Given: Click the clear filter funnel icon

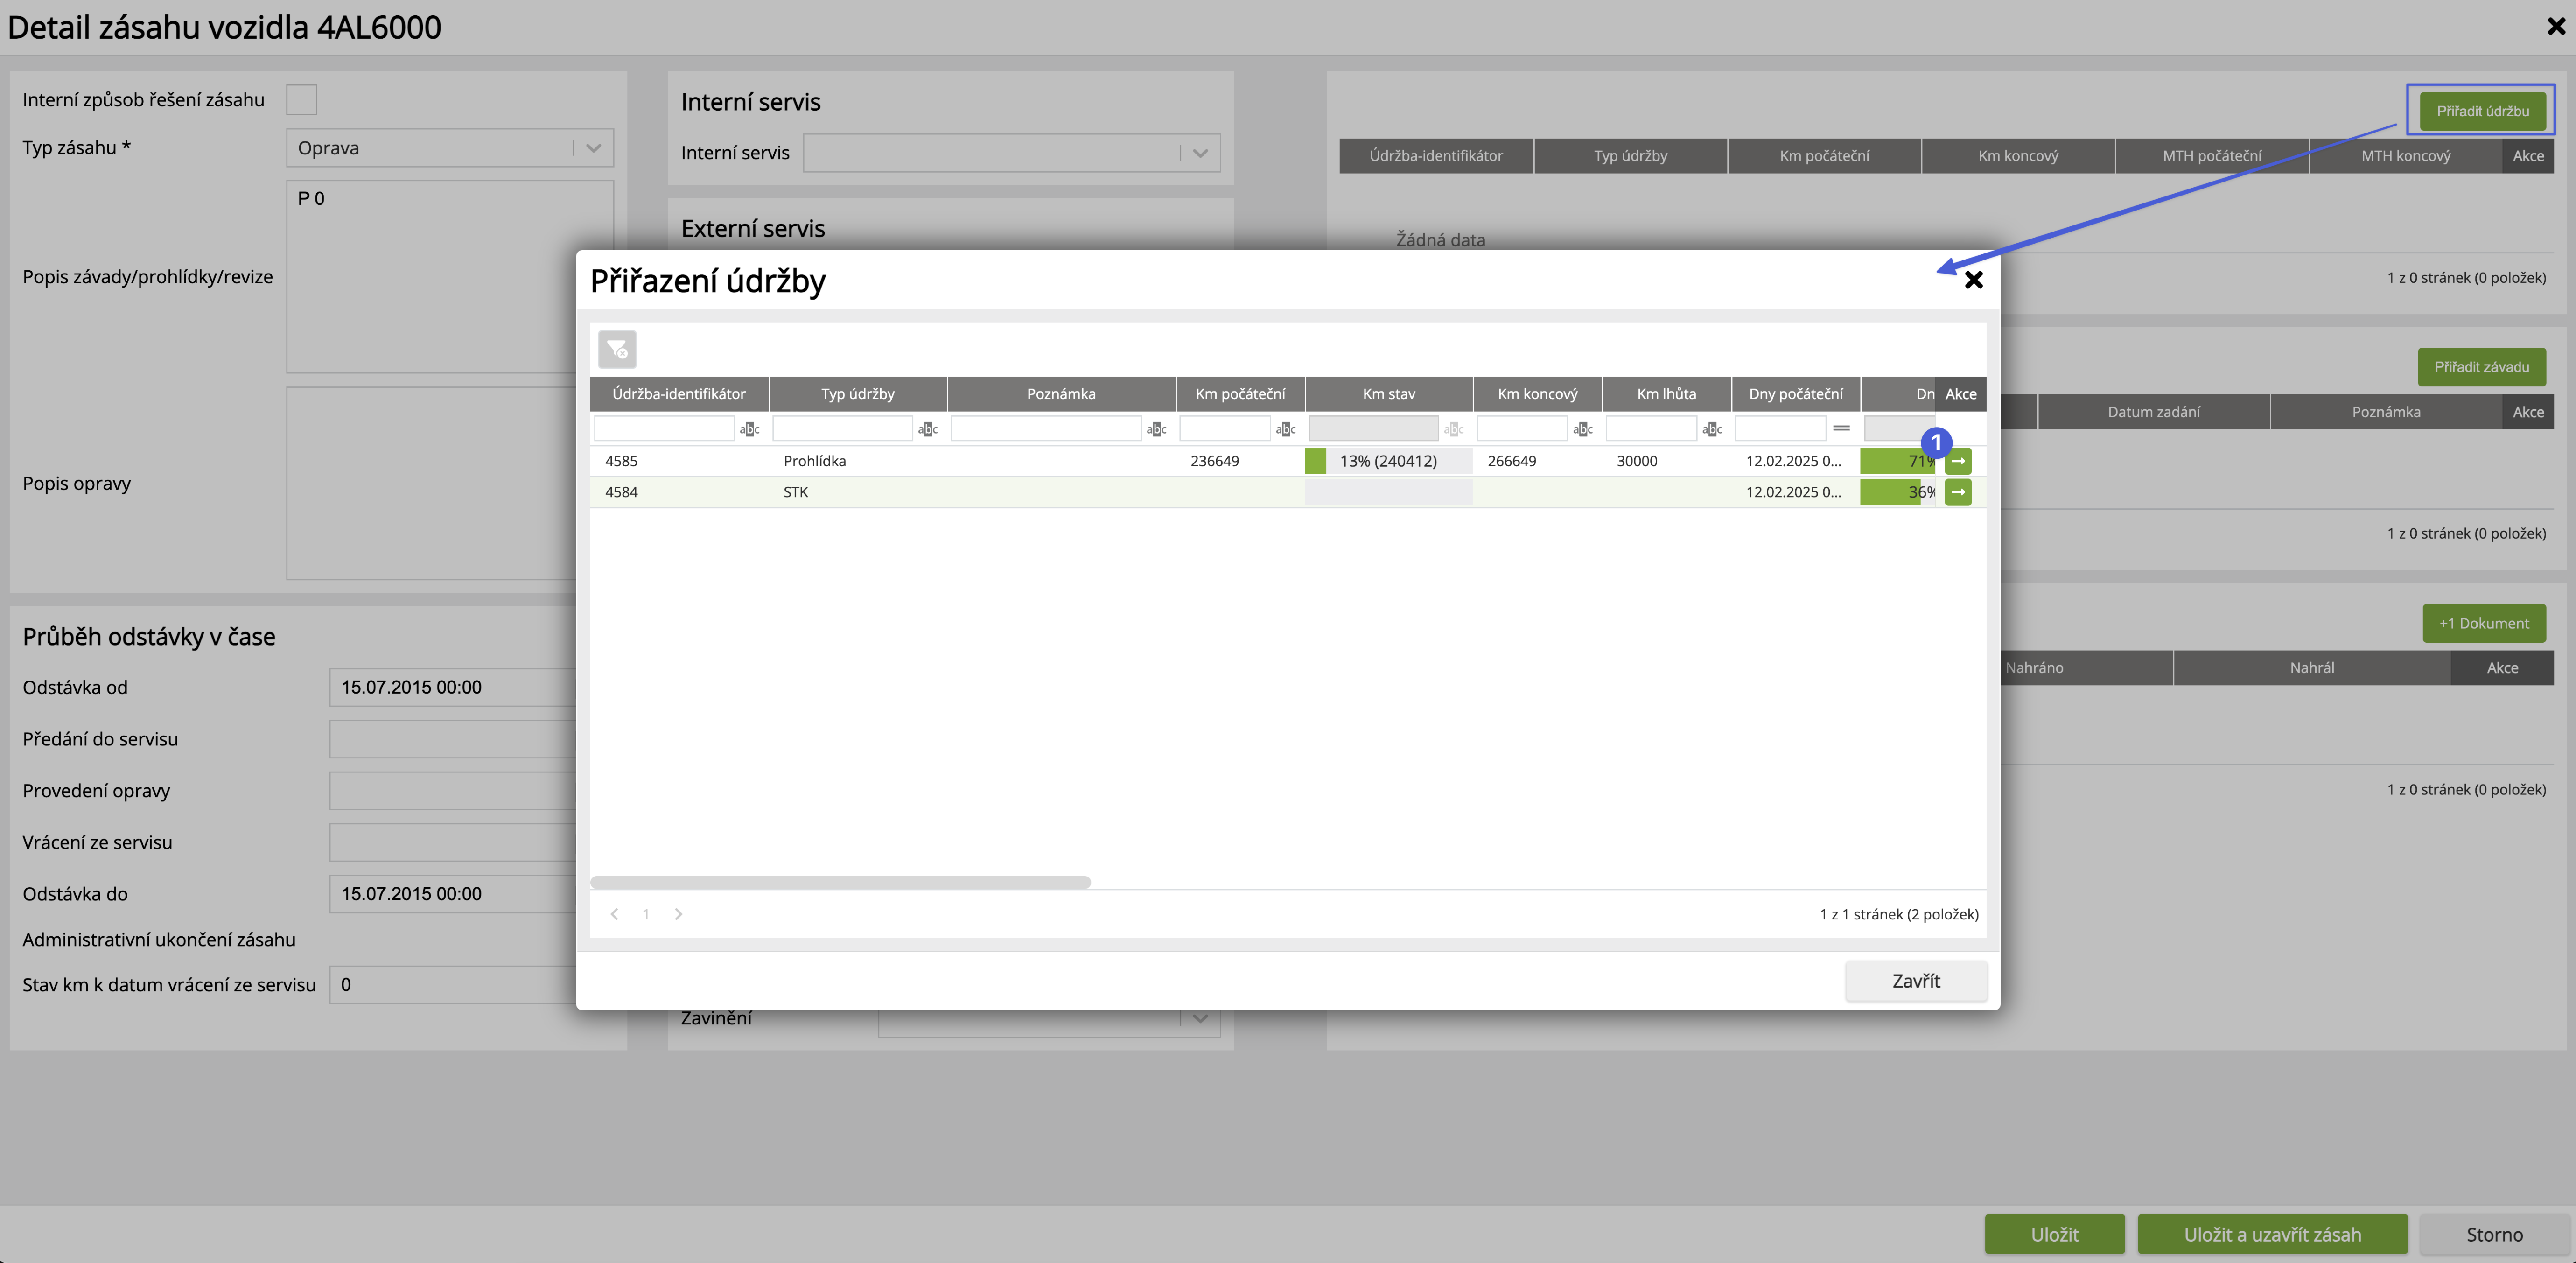Looking at the screenshot, I should [x=617, y=349].
